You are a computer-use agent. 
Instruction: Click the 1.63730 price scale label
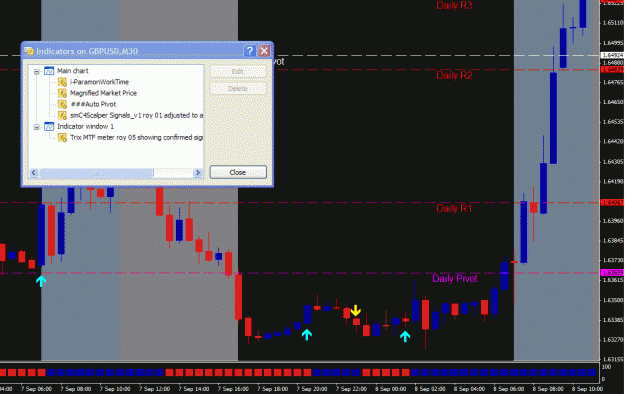[x=613, y=260]
